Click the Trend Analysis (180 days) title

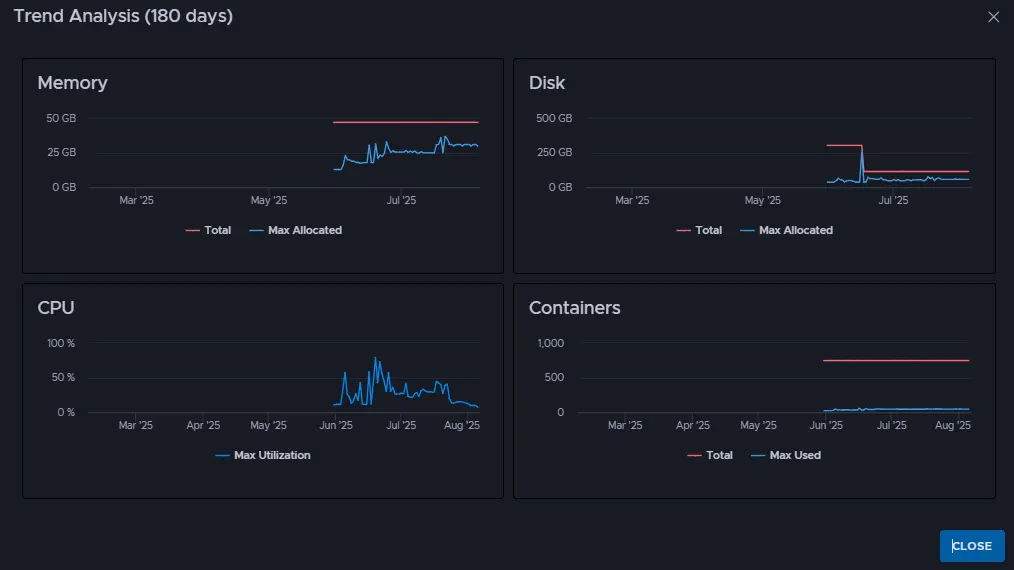point(123,17)
